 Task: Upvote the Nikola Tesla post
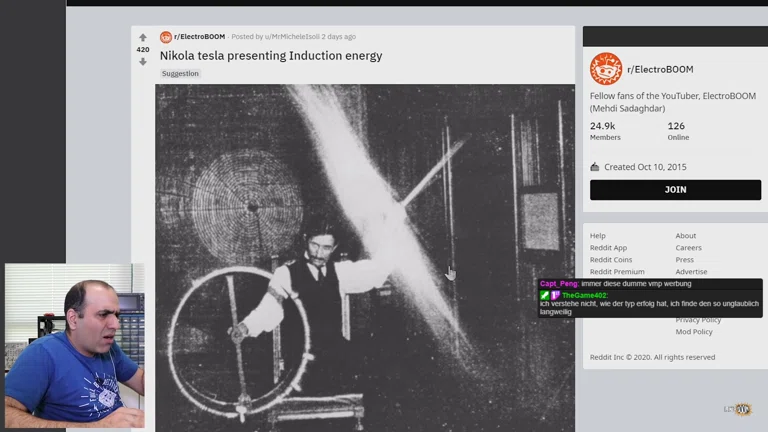[x=143, y=38]
